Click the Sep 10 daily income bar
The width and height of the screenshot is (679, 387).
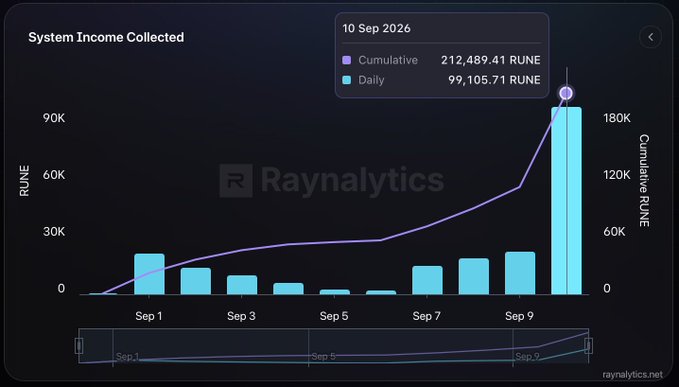point(566,201)
